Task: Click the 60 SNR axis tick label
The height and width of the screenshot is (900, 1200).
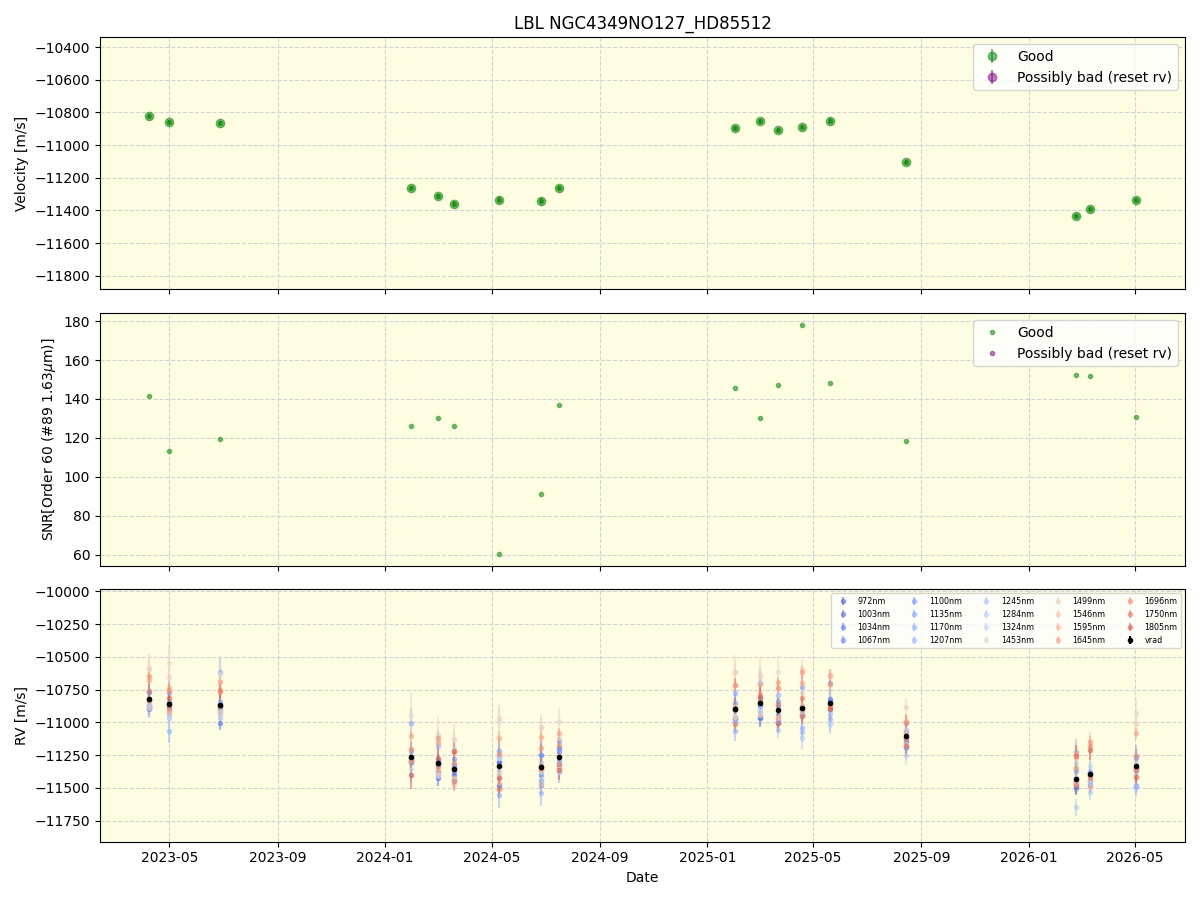Action: [x=84, y=556]
